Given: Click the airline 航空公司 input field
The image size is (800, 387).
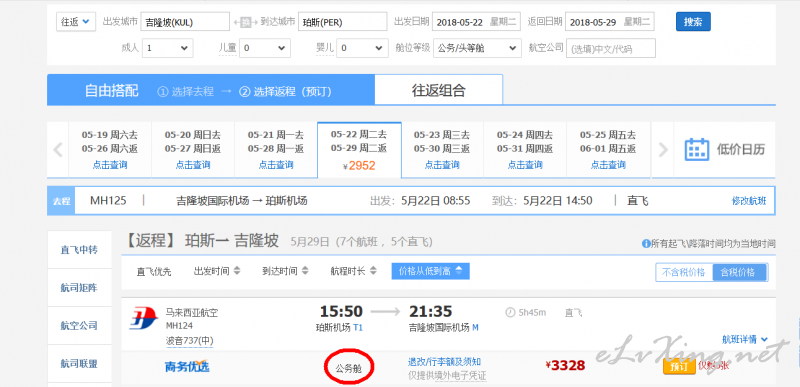Looking at the screenshot, I should click(x=611, y=48).
